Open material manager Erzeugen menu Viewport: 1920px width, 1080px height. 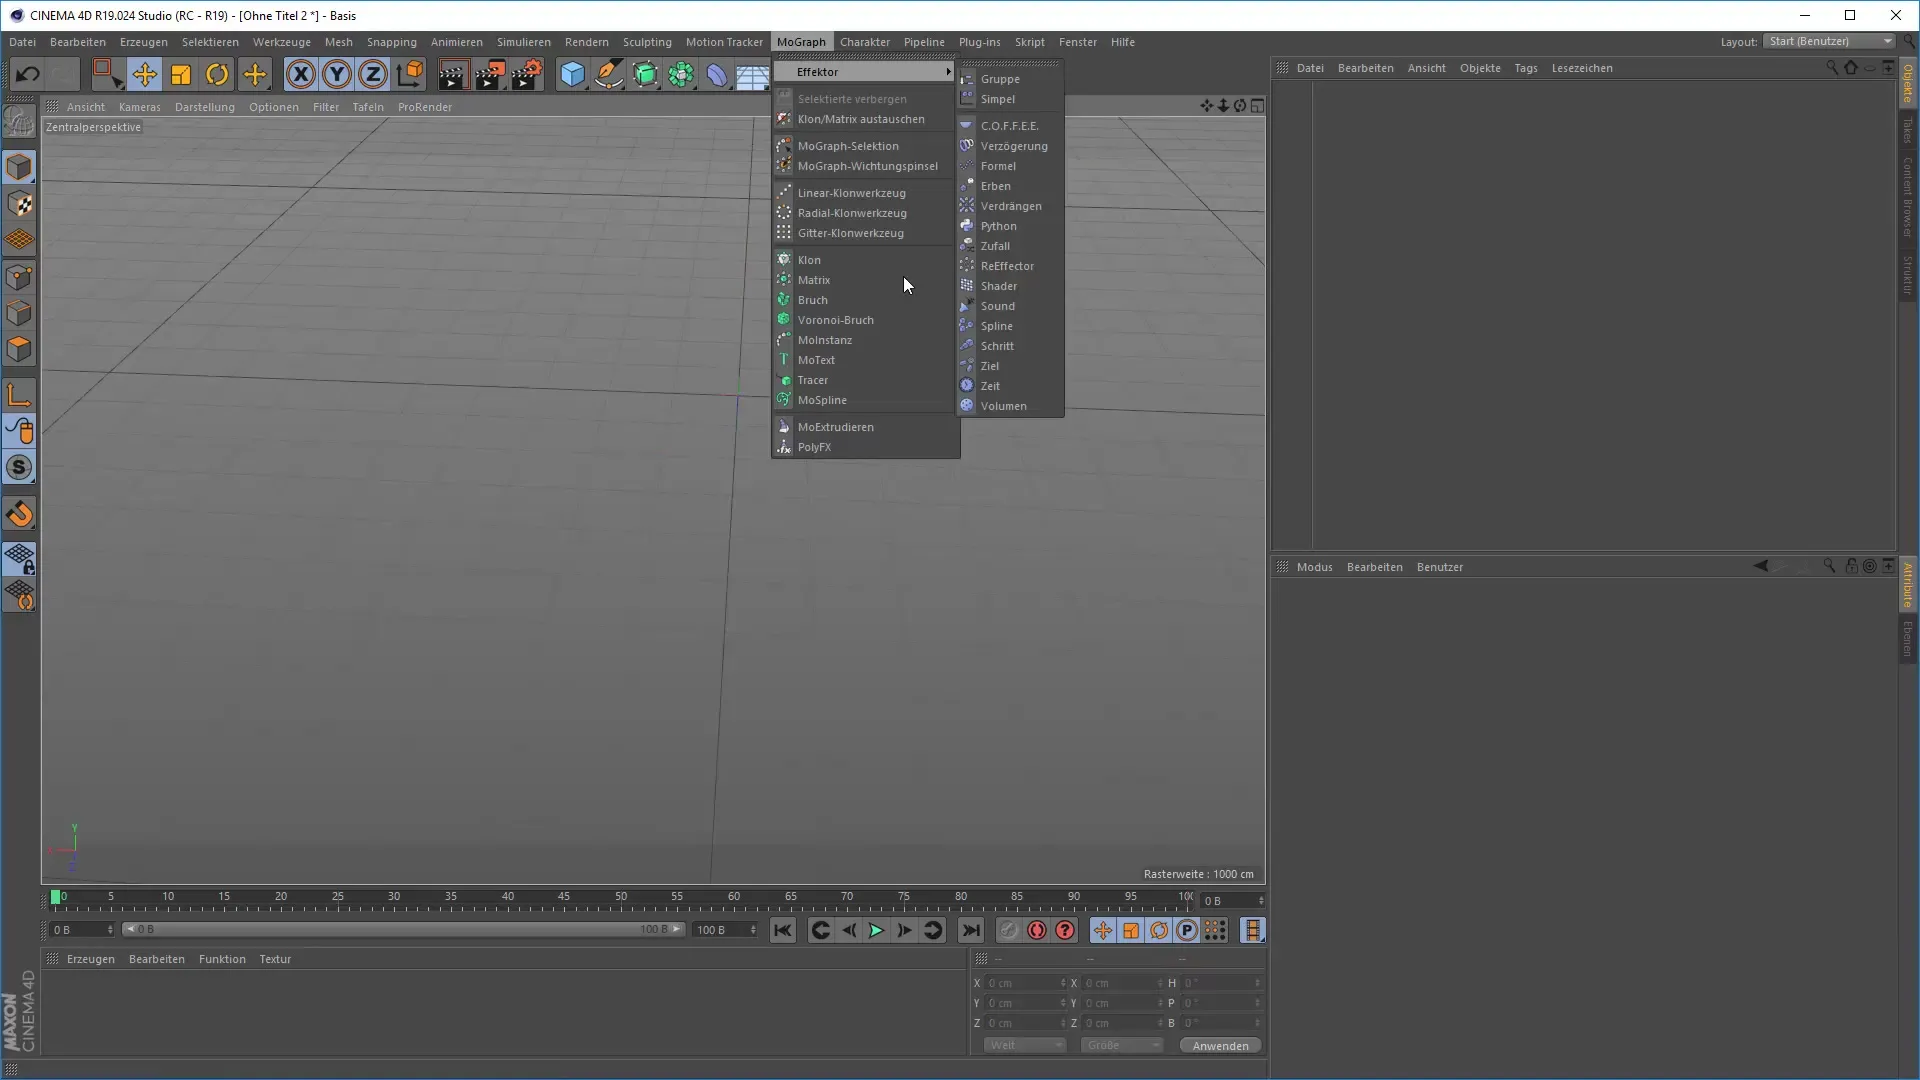90,959
